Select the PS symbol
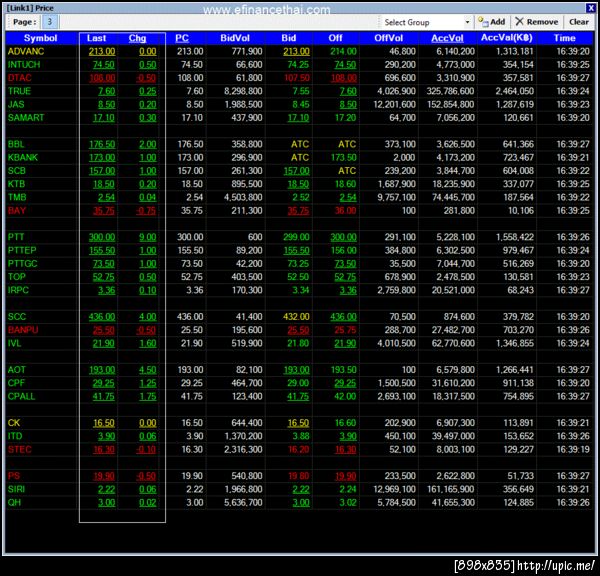Screen dimensions: 600x576 coord(14,476)
